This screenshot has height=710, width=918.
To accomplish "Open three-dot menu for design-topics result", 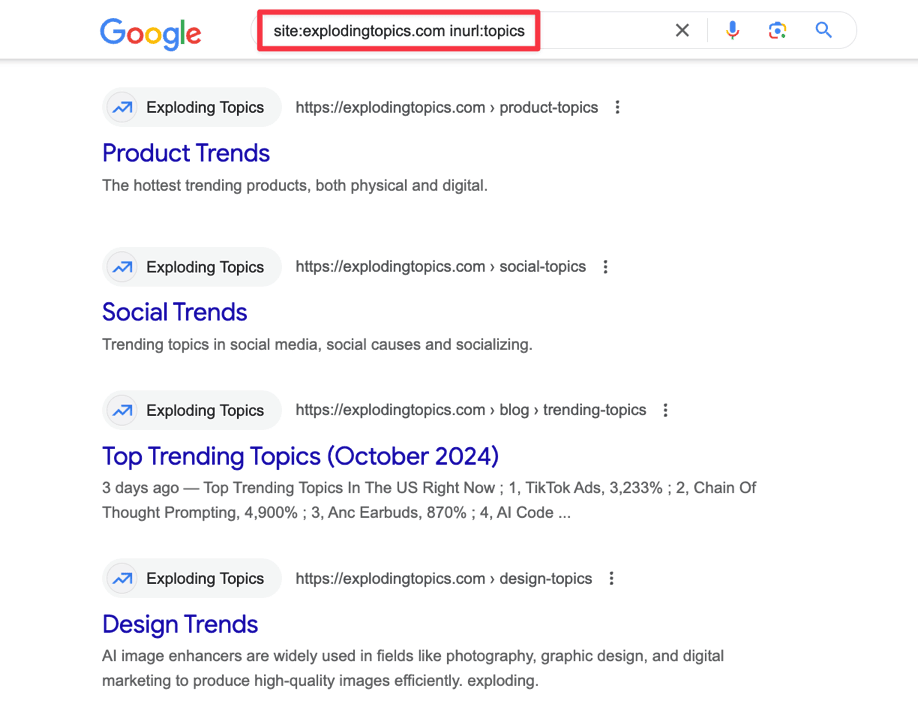I will coord(611,578).
